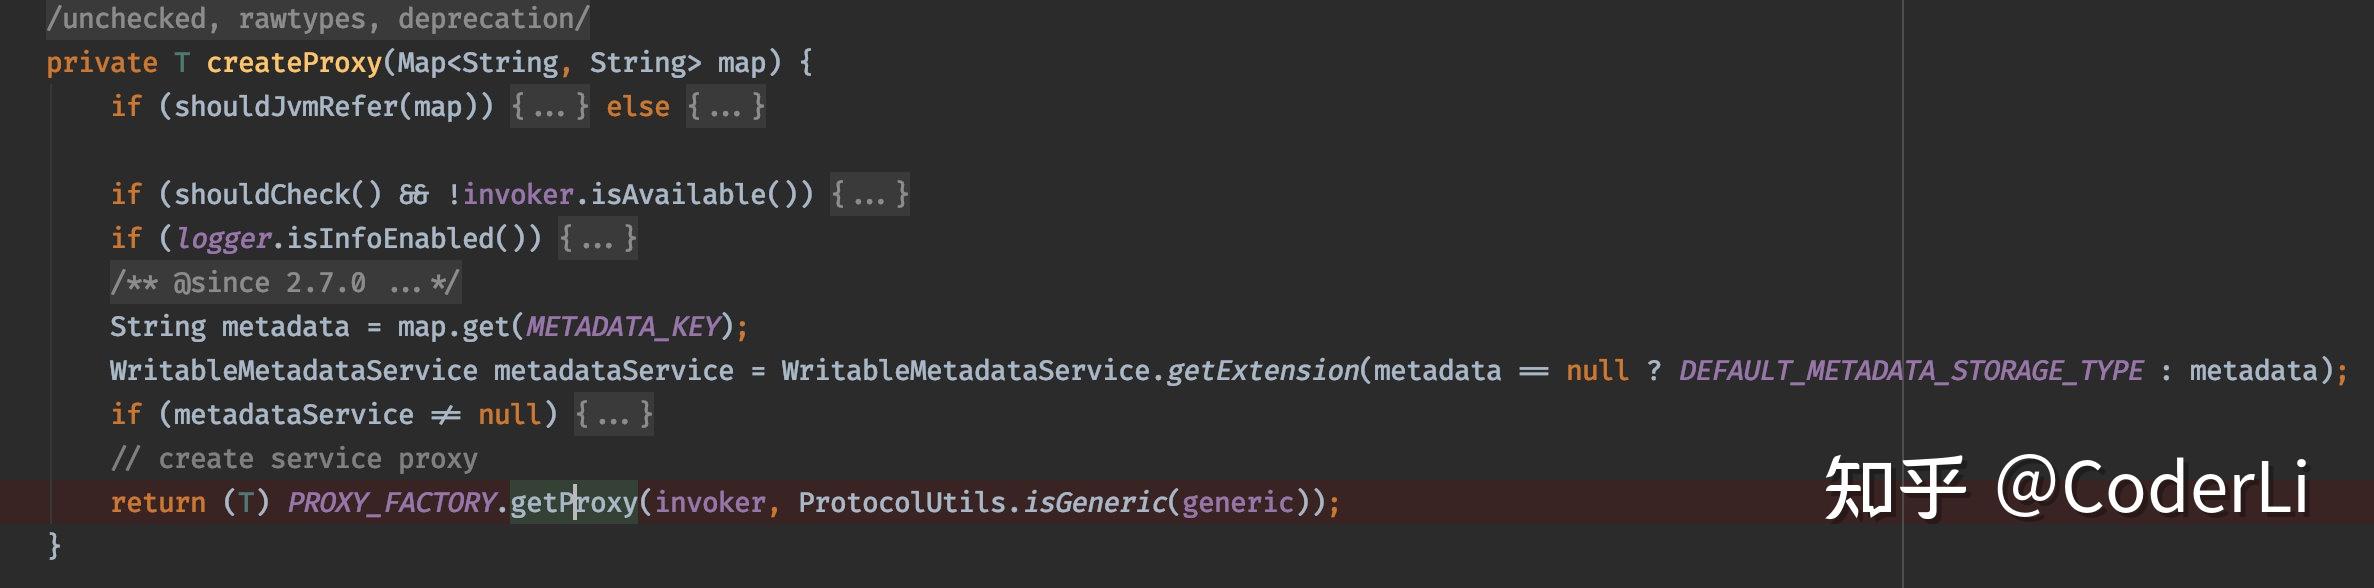Image resolution: width=2374 pixels, height=588 pixels.
Task: Click the WritableMetadataService type declaration
Action: (294, 370)
